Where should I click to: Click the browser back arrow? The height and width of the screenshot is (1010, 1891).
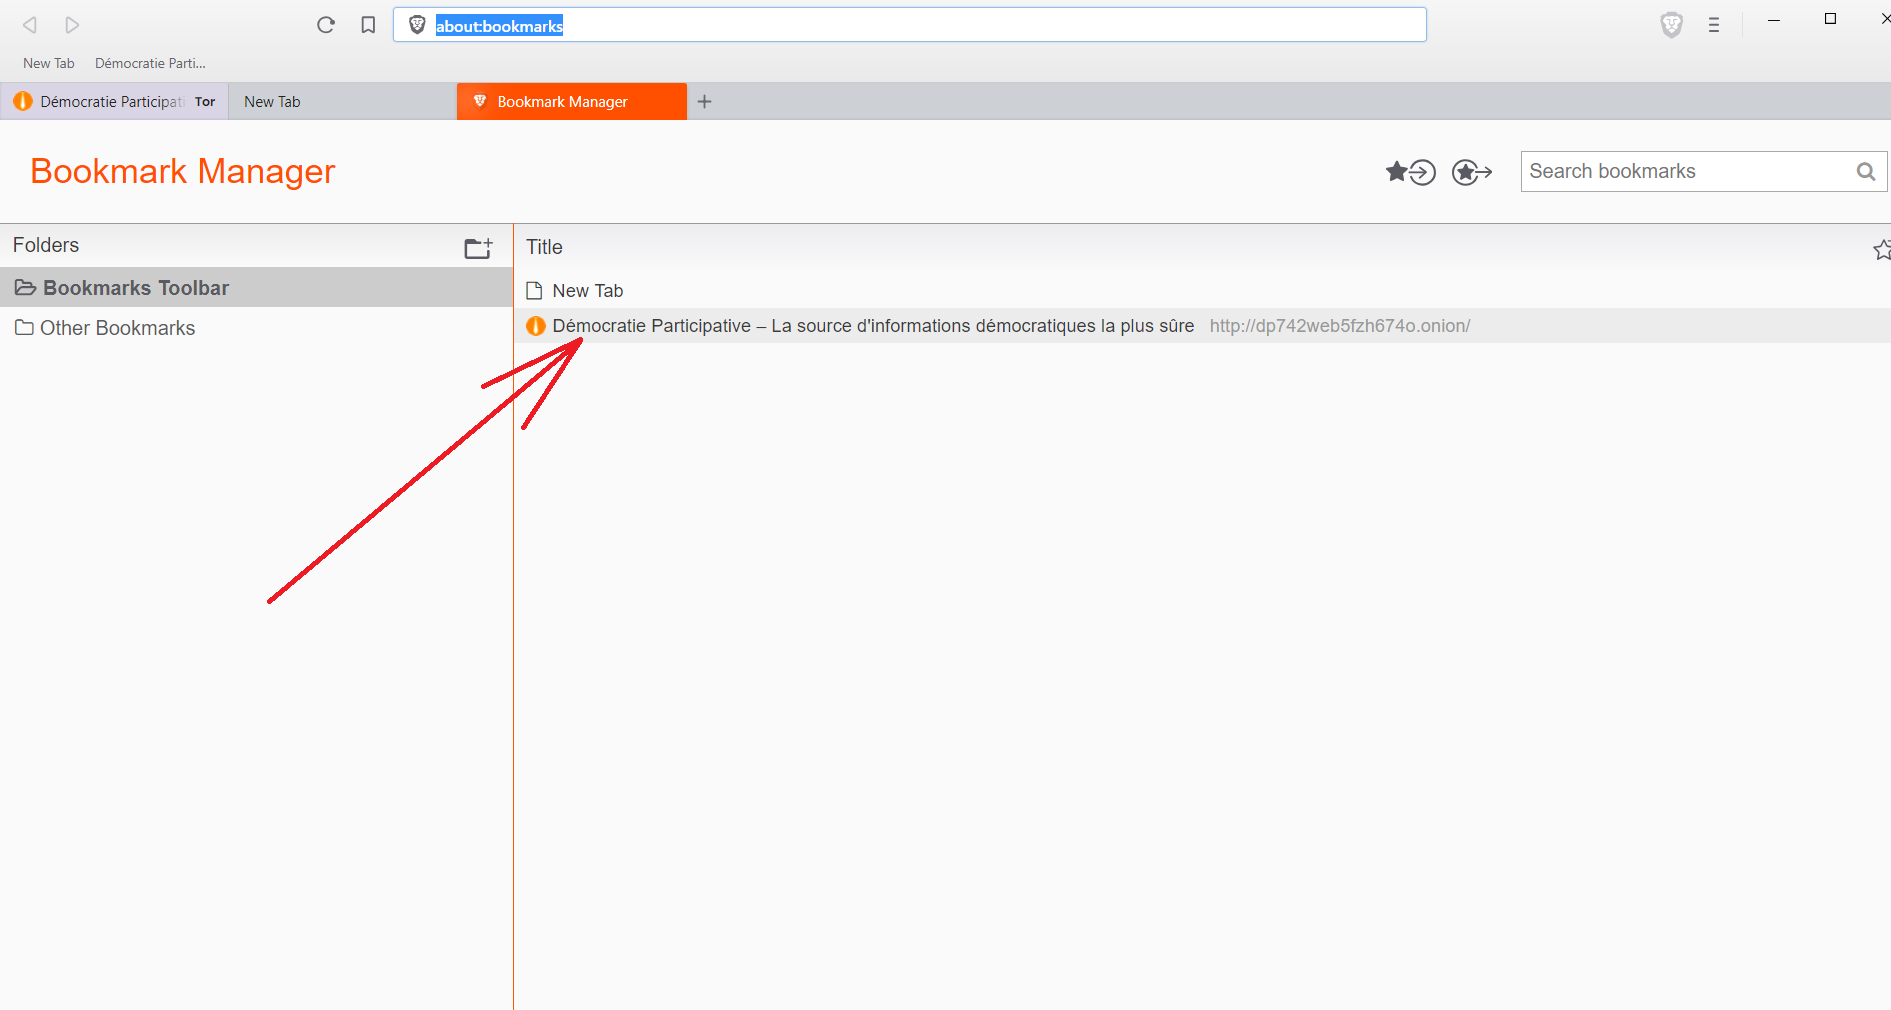[30, 25]
